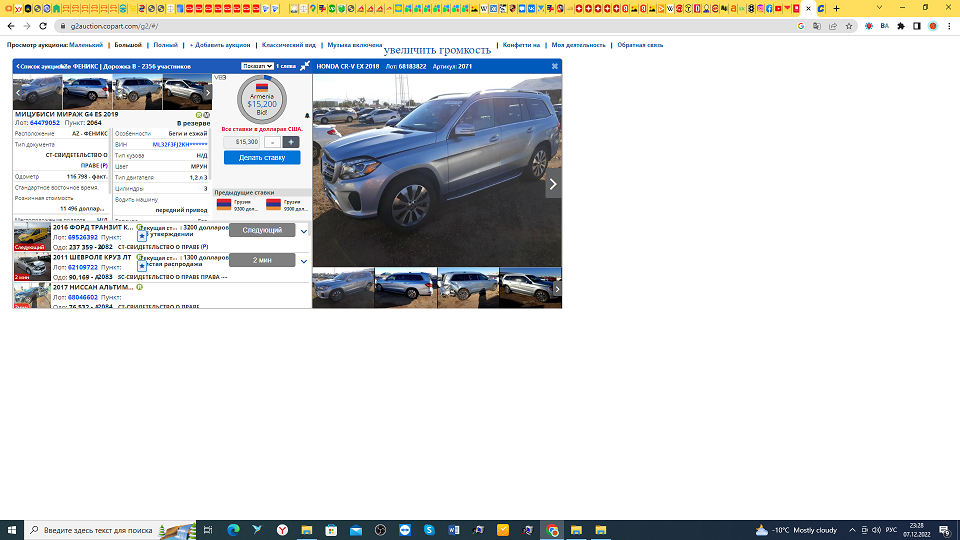Close the auction lane panel with X
The image size is (960, 540).
tap(555, 66)
